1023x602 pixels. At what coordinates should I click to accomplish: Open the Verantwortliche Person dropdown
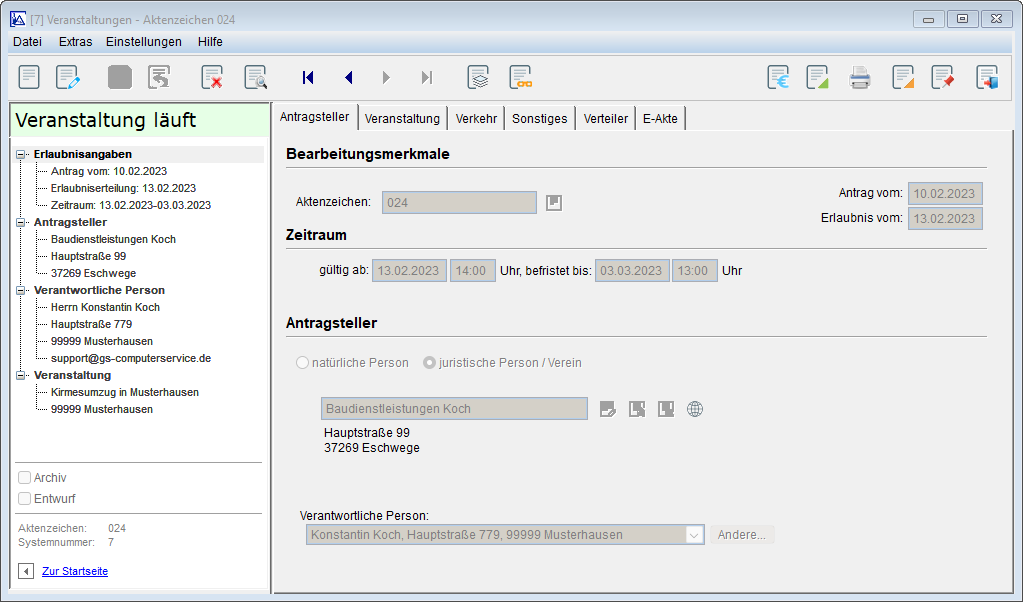pyautogui.click(x=694, y=535)
